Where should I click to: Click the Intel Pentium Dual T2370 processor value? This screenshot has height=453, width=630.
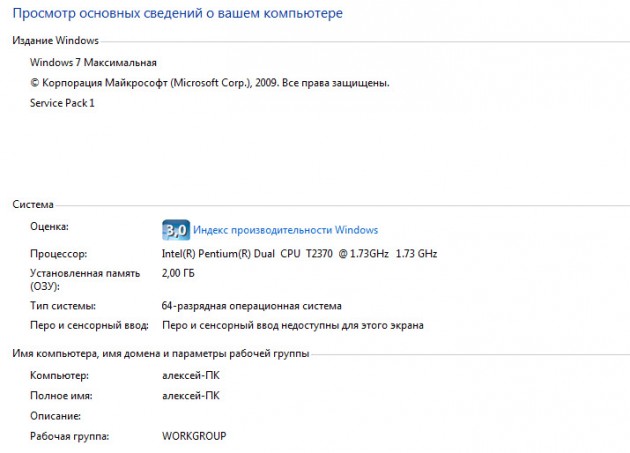pos(299,254)
